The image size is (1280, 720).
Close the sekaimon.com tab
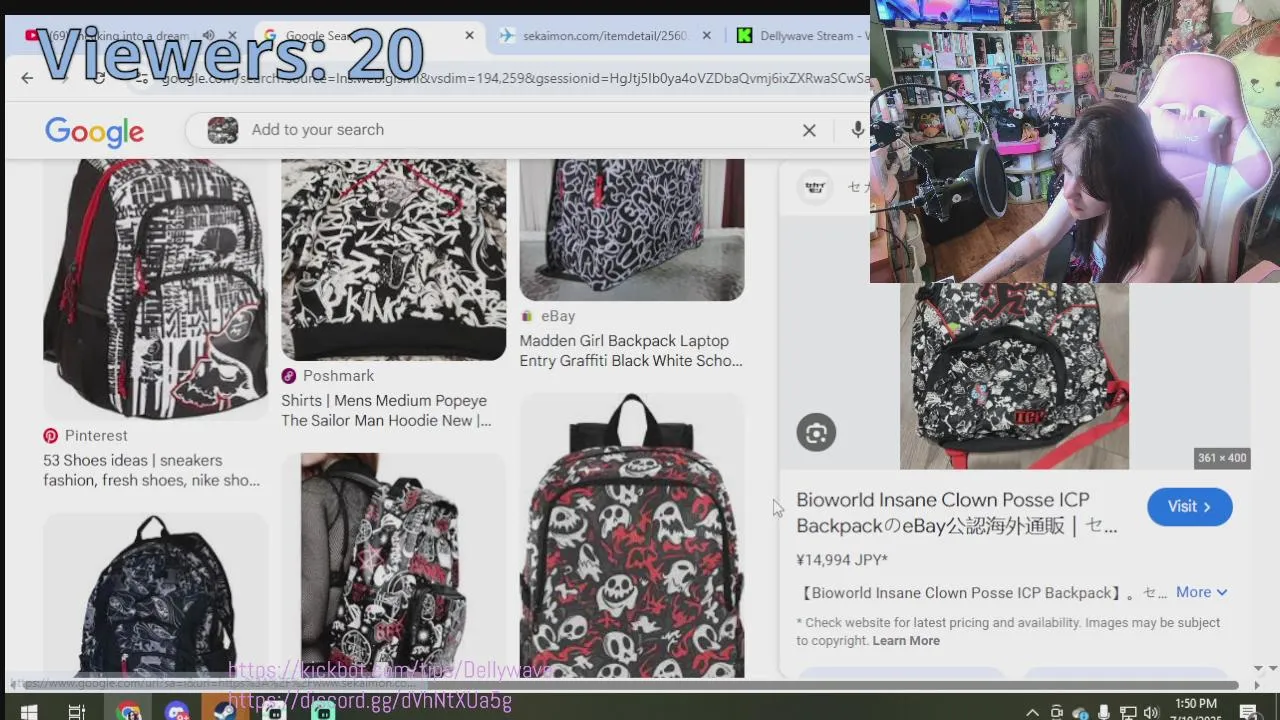tap(706, 35)
